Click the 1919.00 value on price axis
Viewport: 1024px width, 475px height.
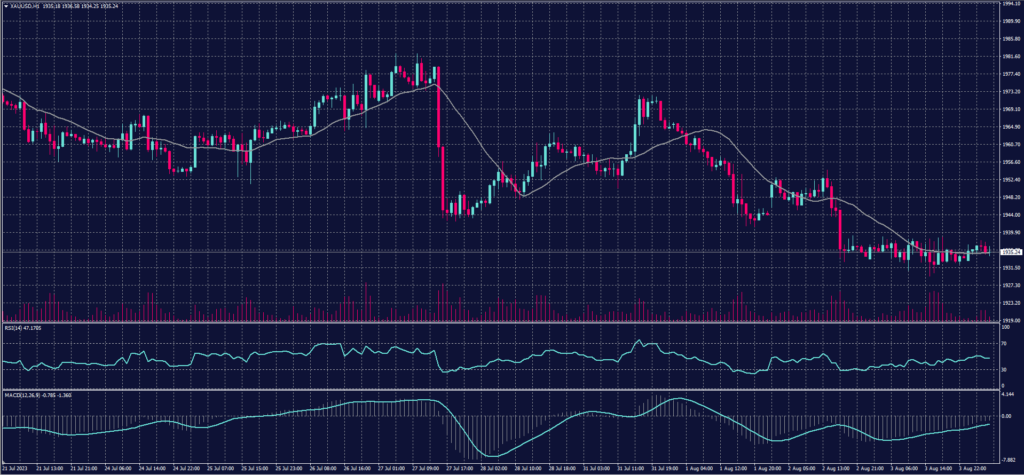[x=1009, y=320]
